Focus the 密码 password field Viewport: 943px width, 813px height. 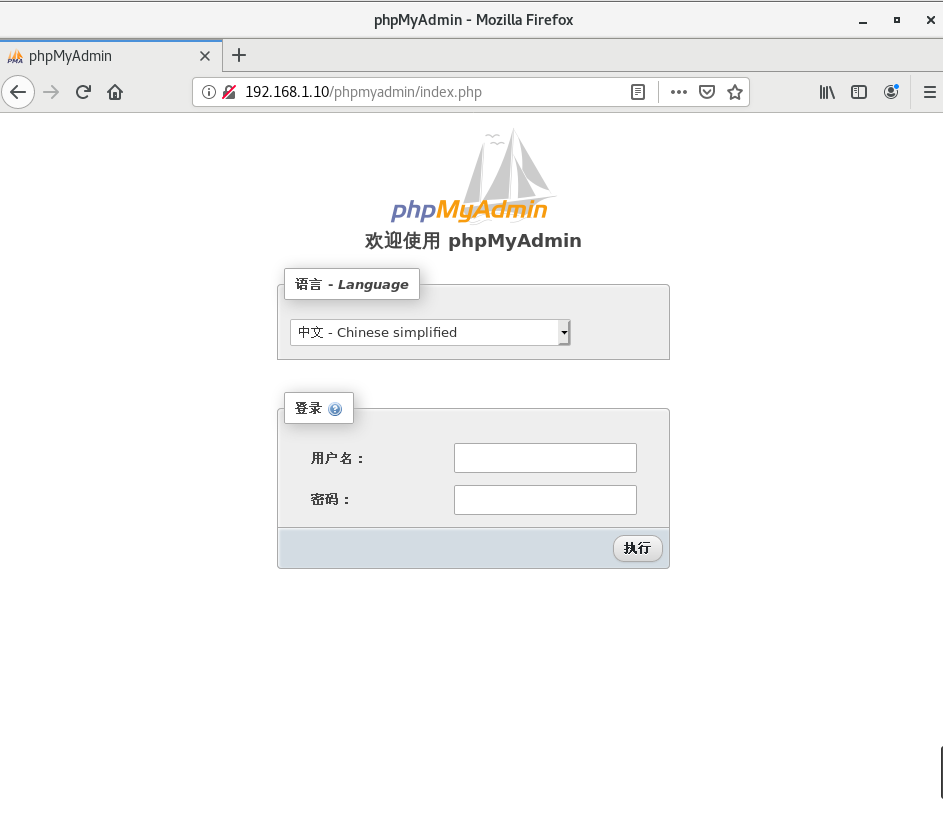pos(545,500)
